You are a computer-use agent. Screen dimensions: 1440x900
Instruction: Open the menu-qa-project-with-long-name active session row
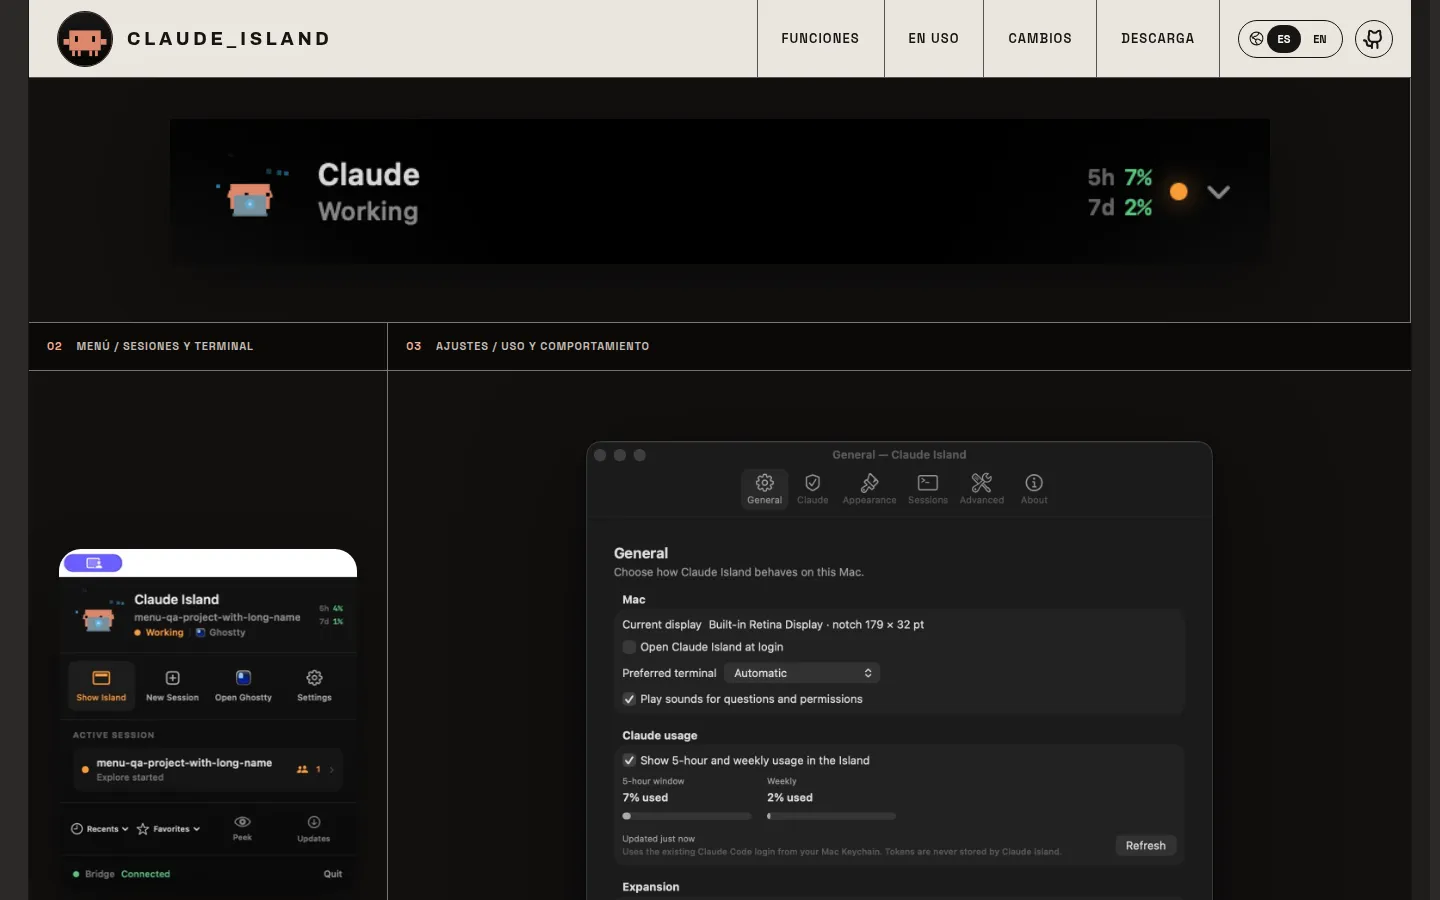click(208, 769)
